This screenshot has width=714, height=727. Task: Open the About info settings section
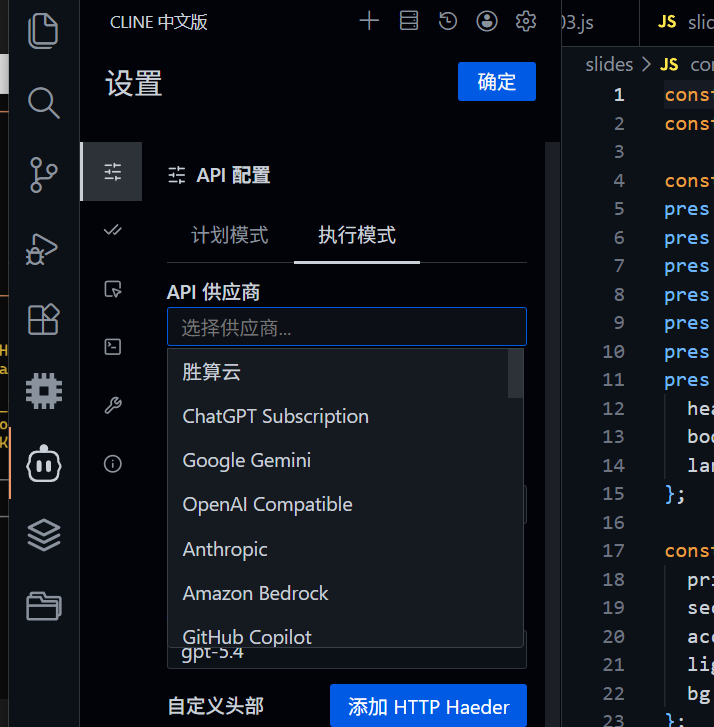(x=112, y=464)
